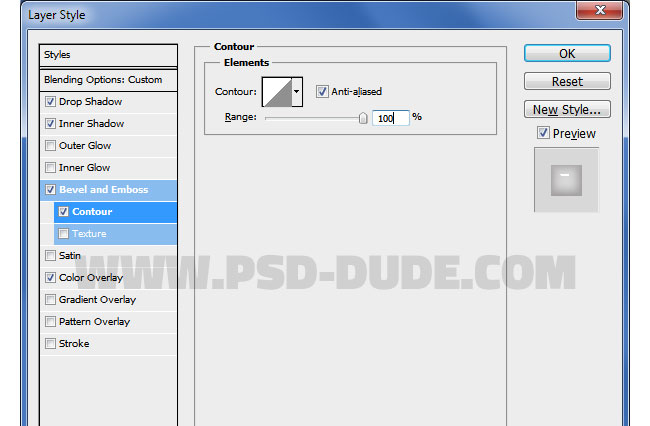Click the style preview thumbnail

(566, 180)
